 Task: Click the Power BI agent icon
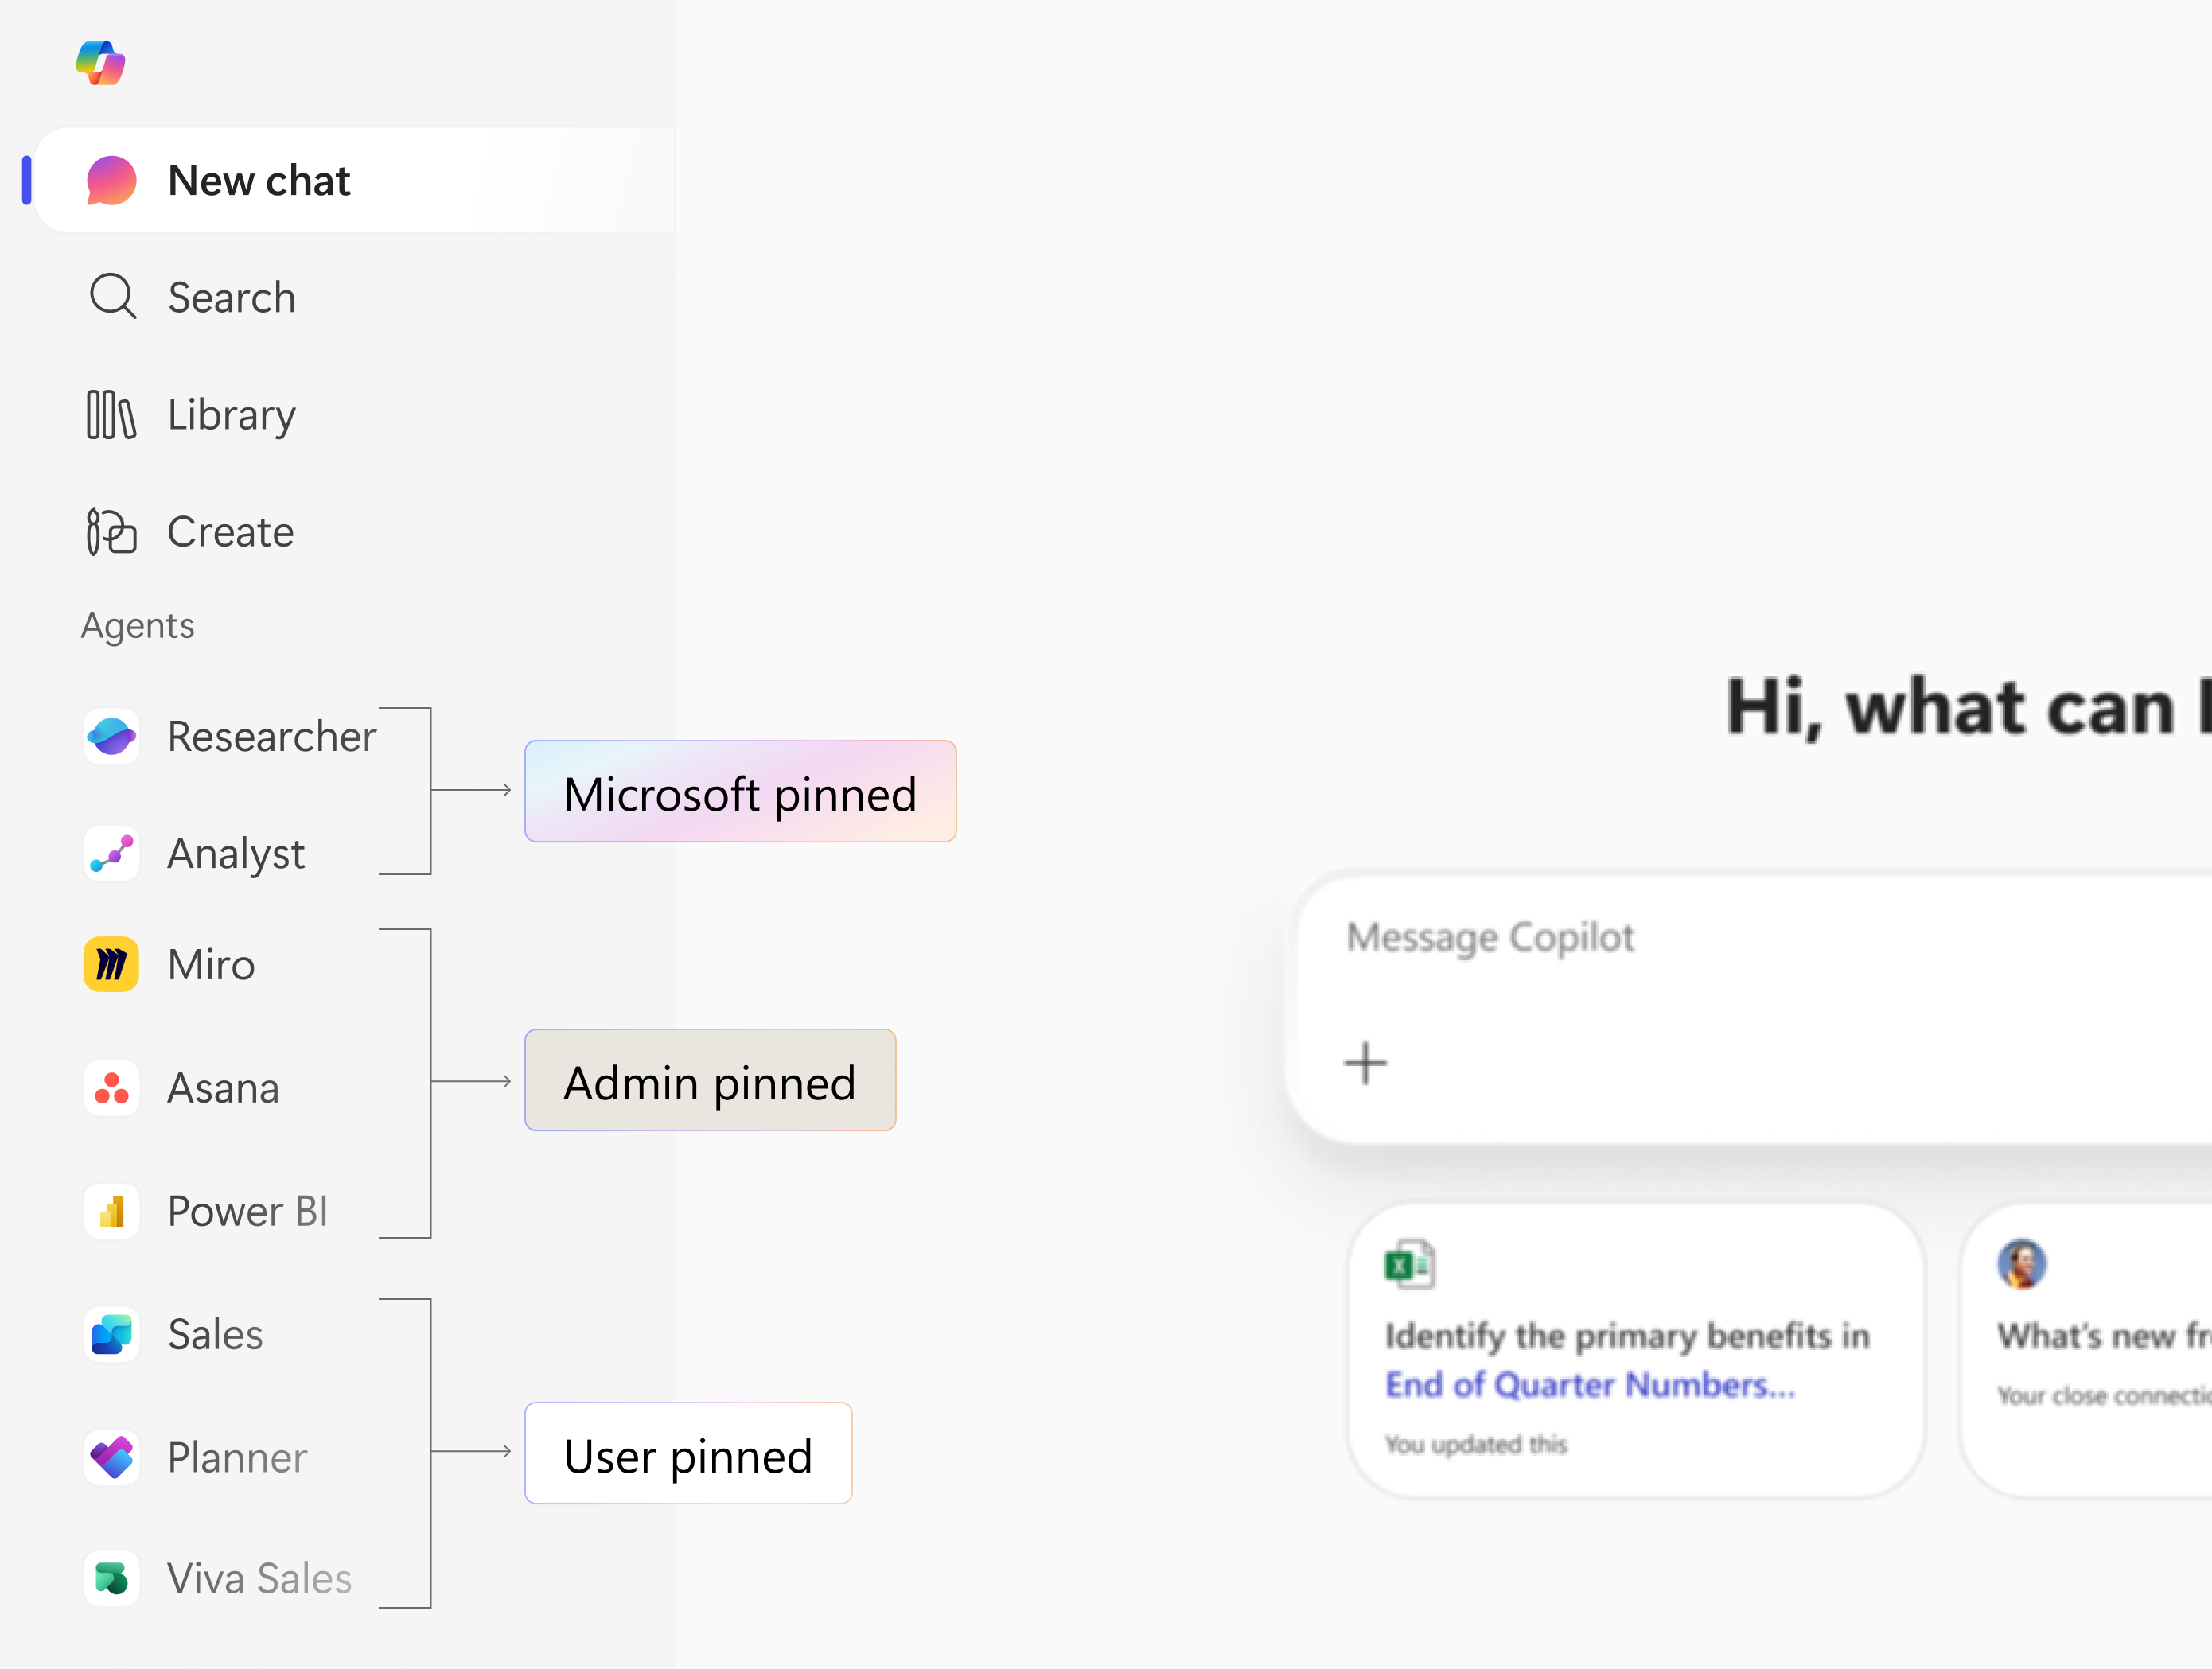tap(111, 1211)
